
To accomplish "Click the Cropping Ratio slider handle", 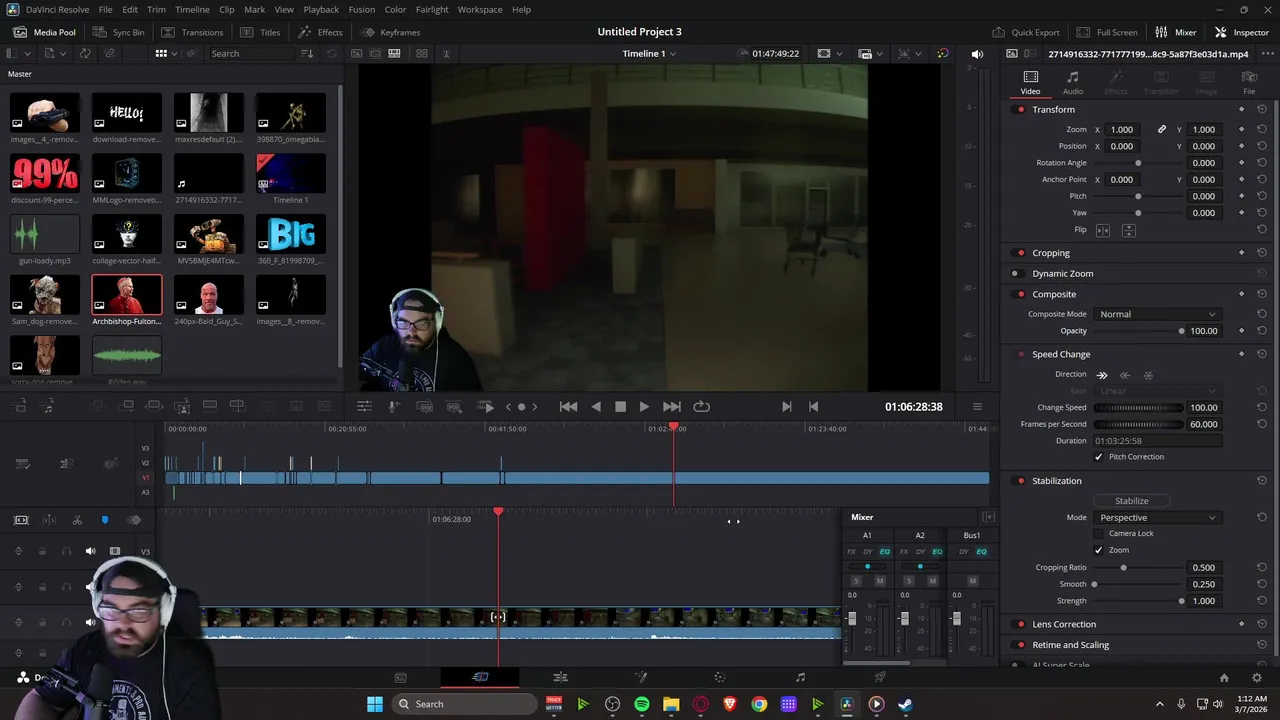I will click(x=1123, y=568).
